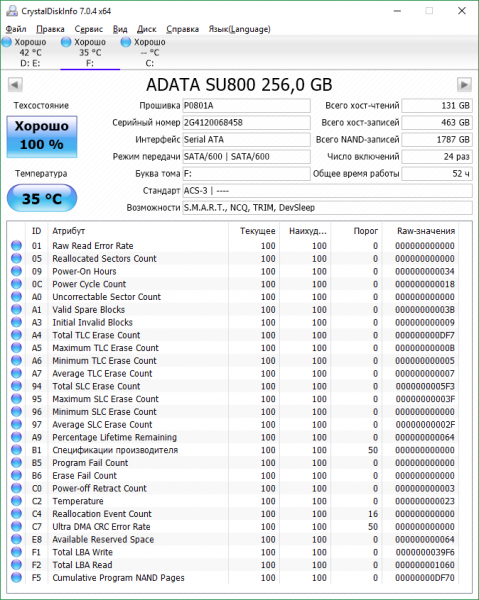Select the Power-off Retract Count row
The height and width of the screenshot is (600, 479).
click(x=233, y=488)
